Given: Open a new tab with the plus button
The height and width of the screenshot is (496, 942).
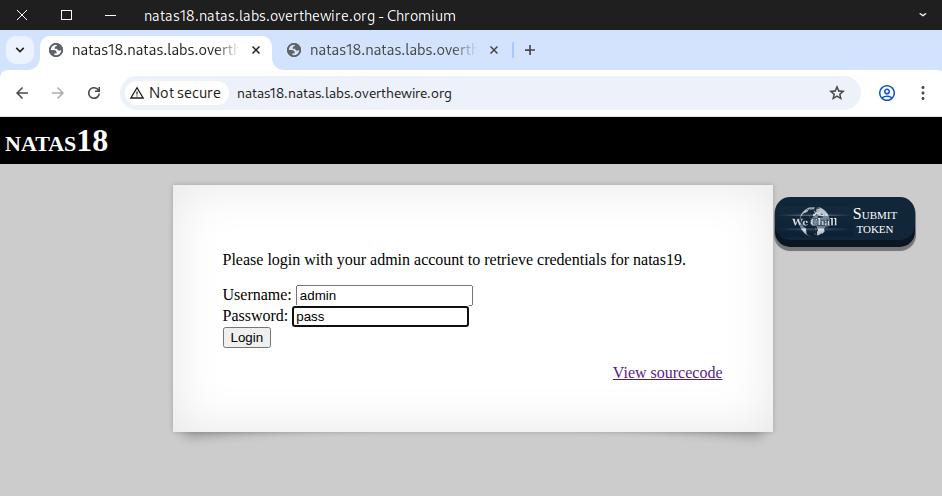Looking at the screenshot, I should pos(530,50).
